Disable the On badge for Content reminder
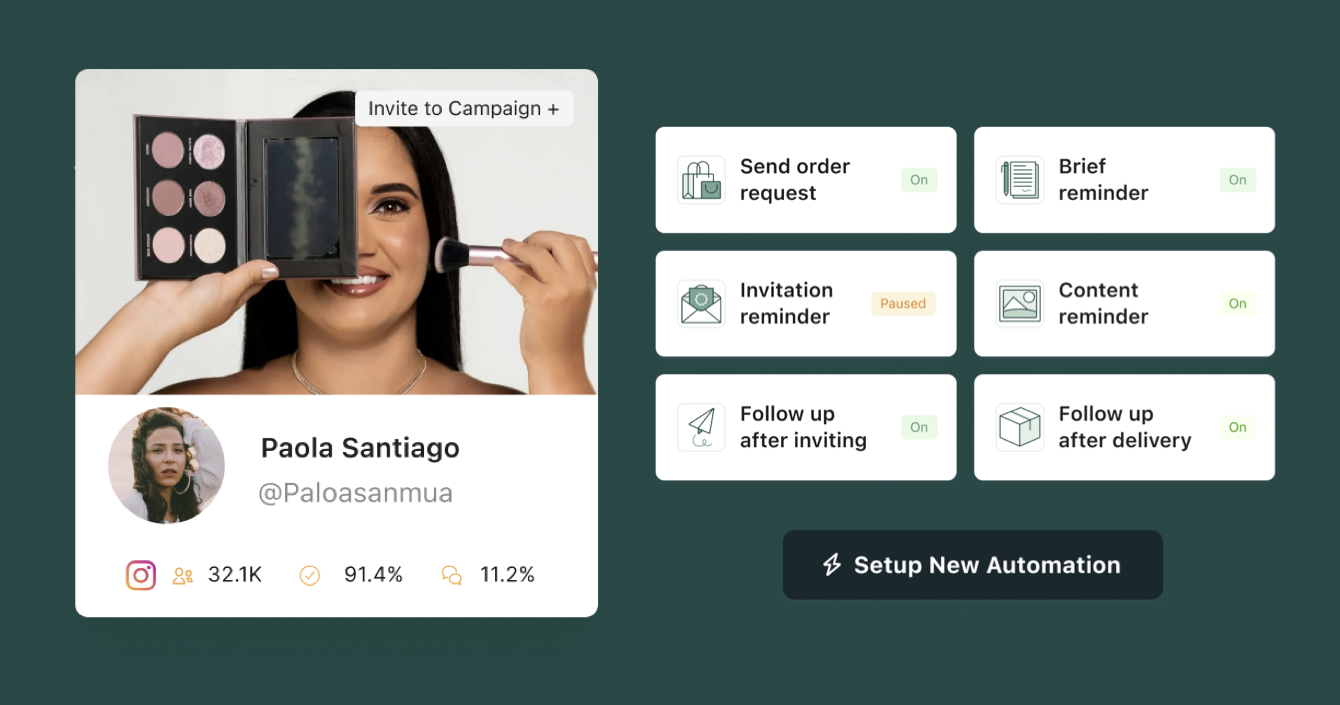The height and width of the screenshot is (705, 1340). point(1238,304)
